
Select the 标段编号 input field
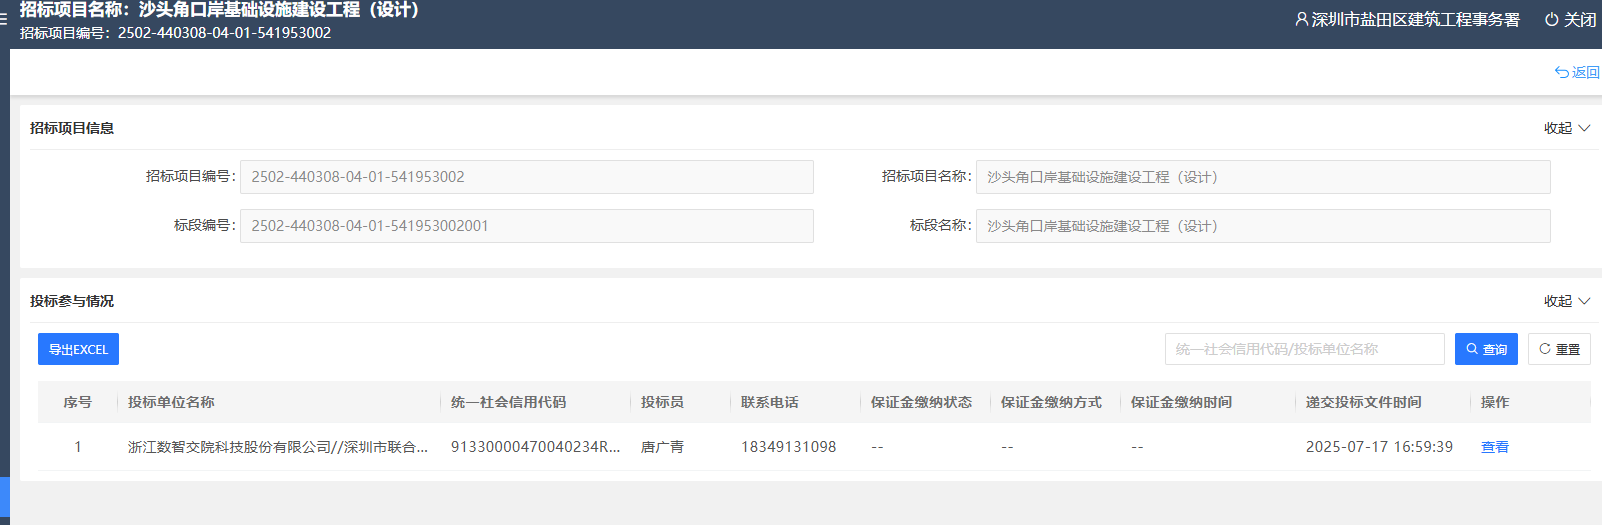click(x=526, y=226)
